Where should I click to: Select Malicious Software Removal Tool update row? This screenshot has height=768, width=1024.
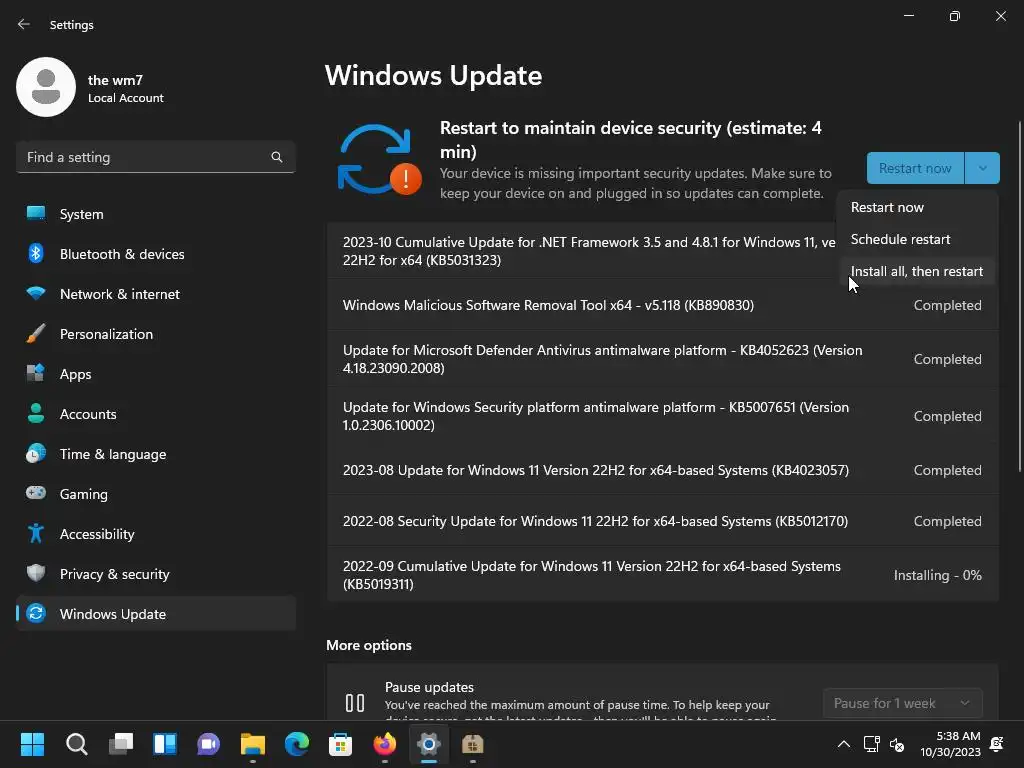click(x=662, y=305)
